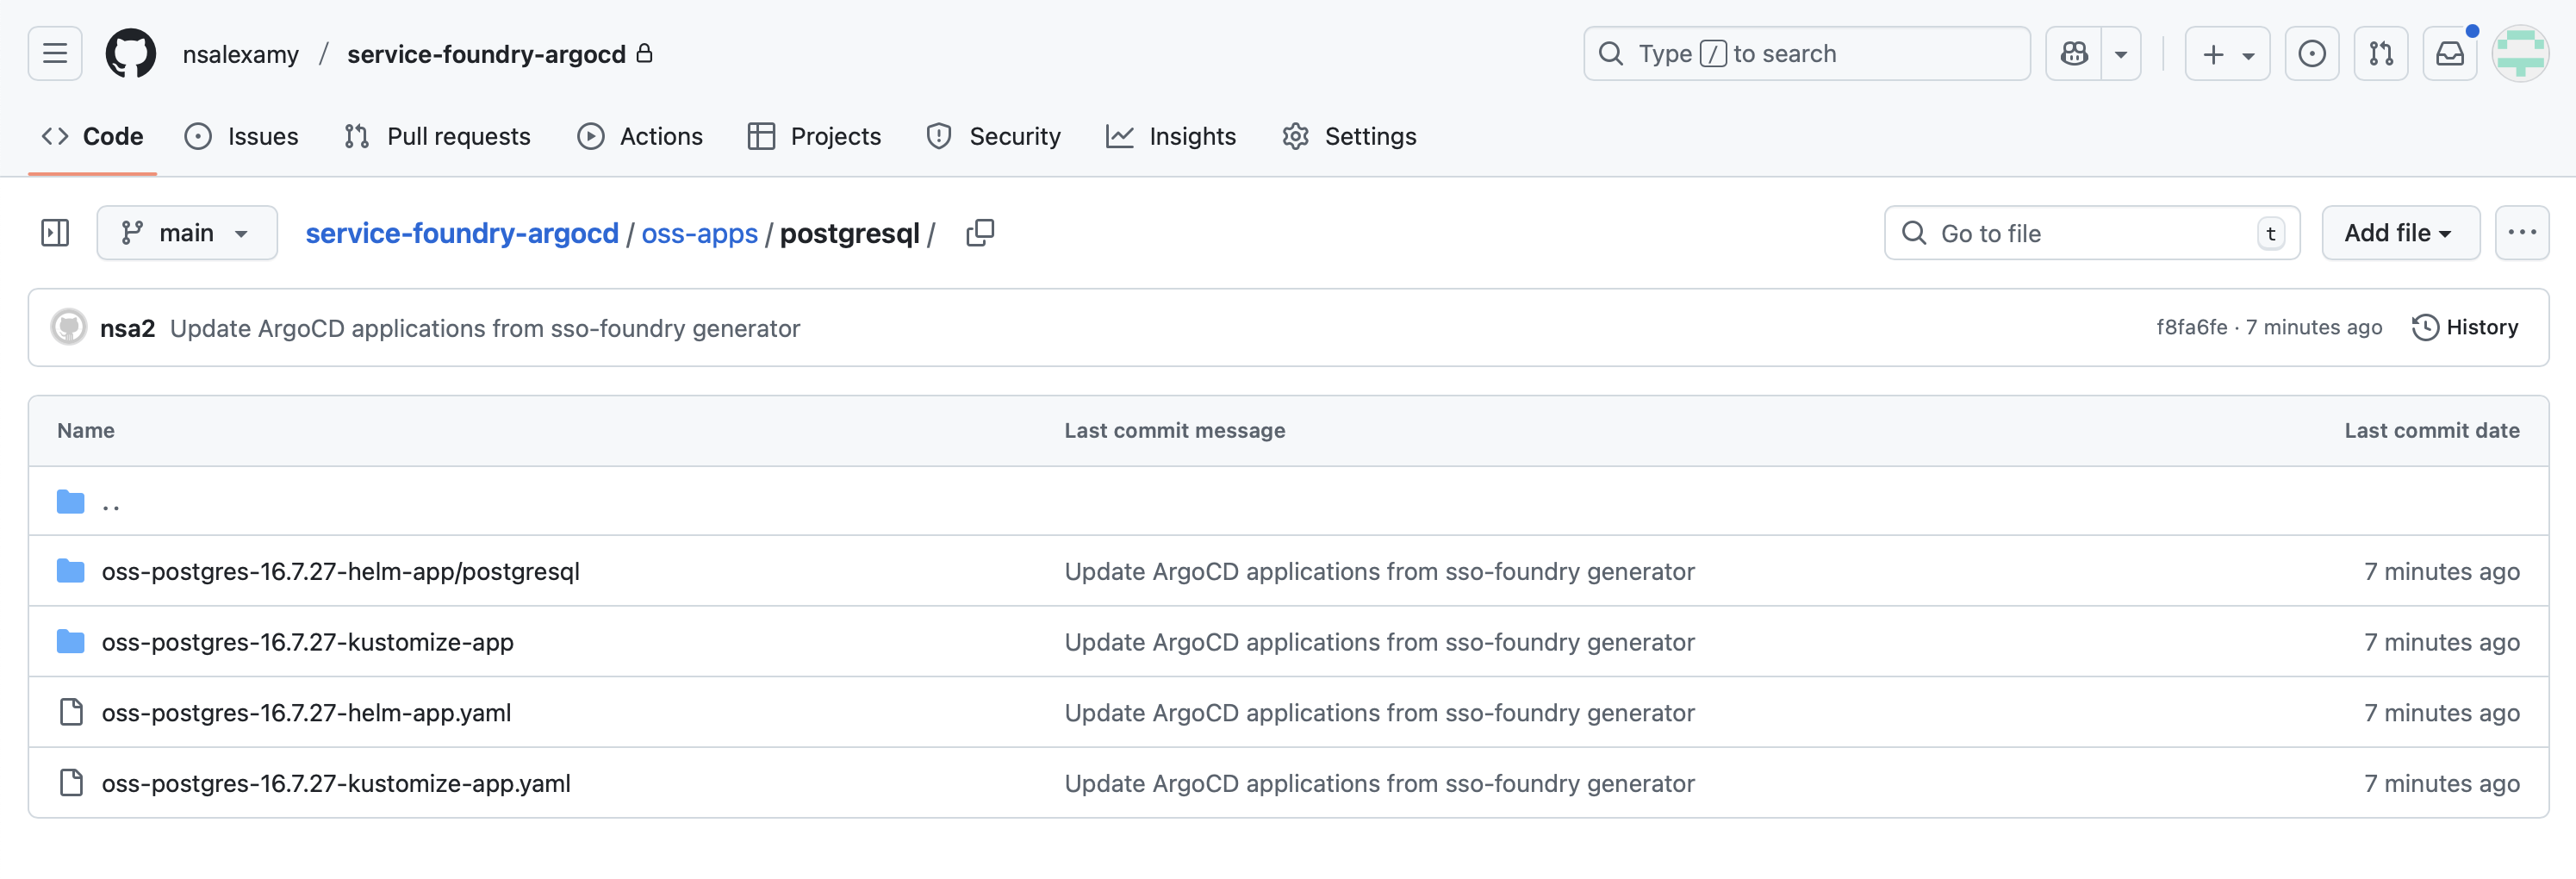The height and width of the screenshot is (879, 2576).
Task: Open the main branch selector dropdown
Action: (187, 233)
